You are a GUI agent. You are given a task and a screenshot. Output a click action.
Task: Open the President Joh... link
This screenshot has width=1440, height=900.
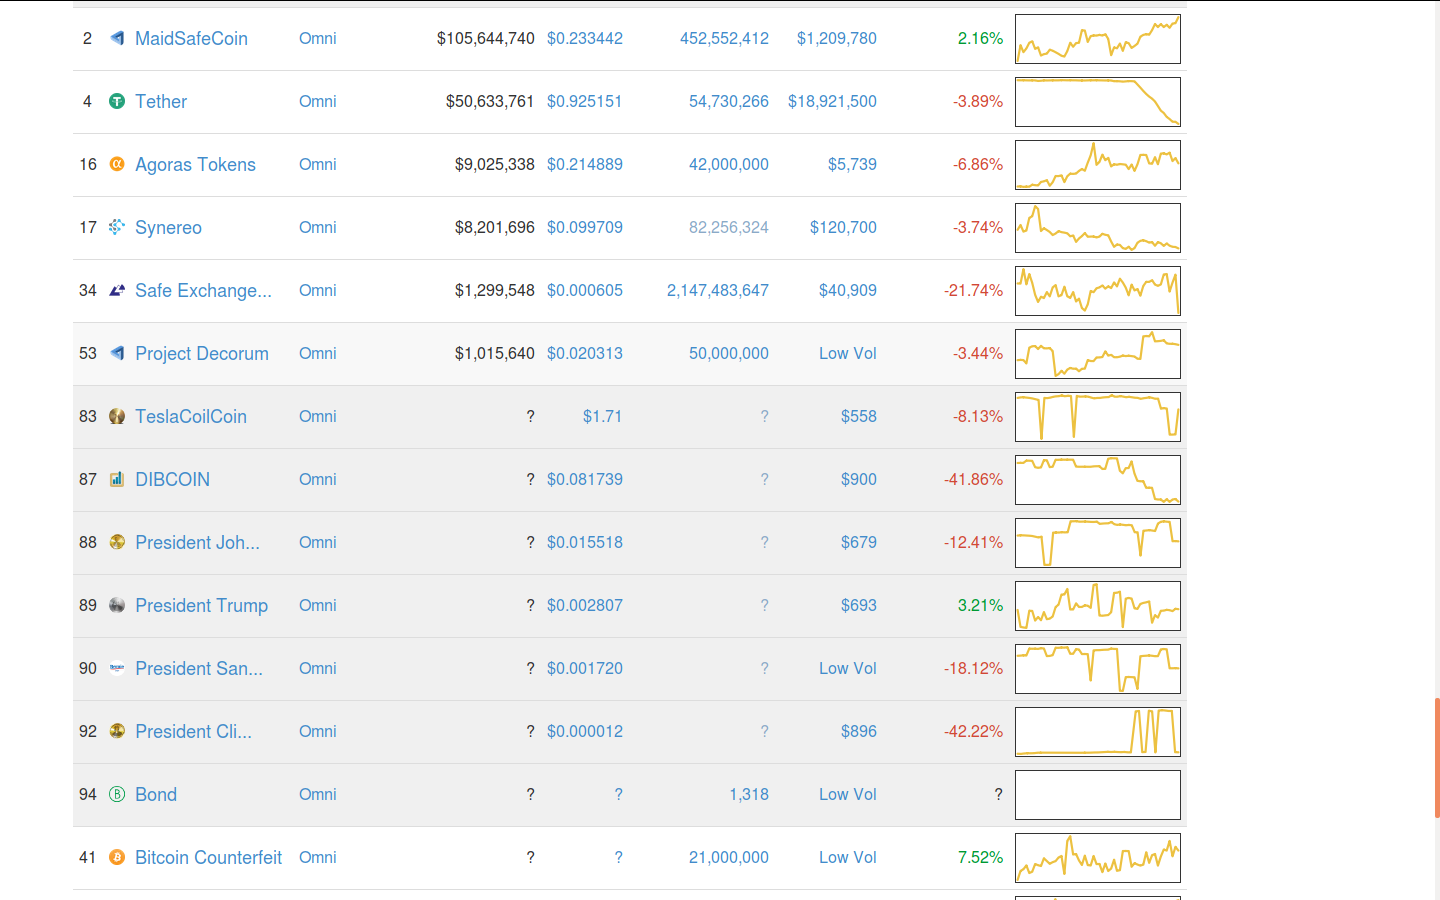pyautogui.click(x=197, y=542)
